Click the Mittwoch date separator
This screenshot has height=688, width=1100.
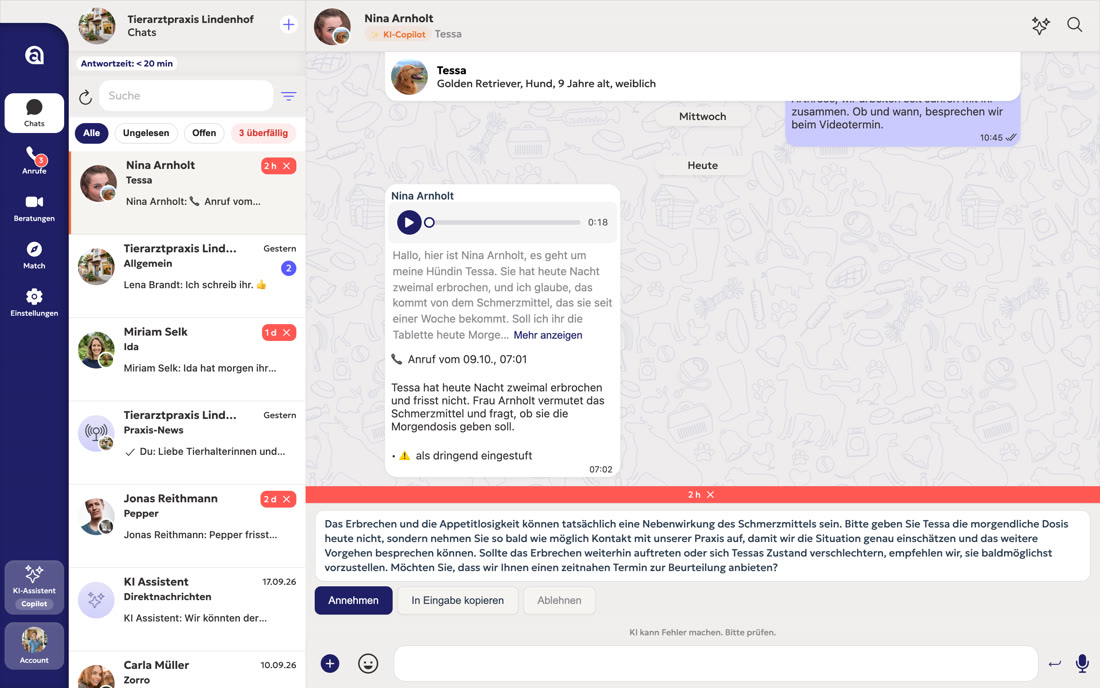click(702, 116)
